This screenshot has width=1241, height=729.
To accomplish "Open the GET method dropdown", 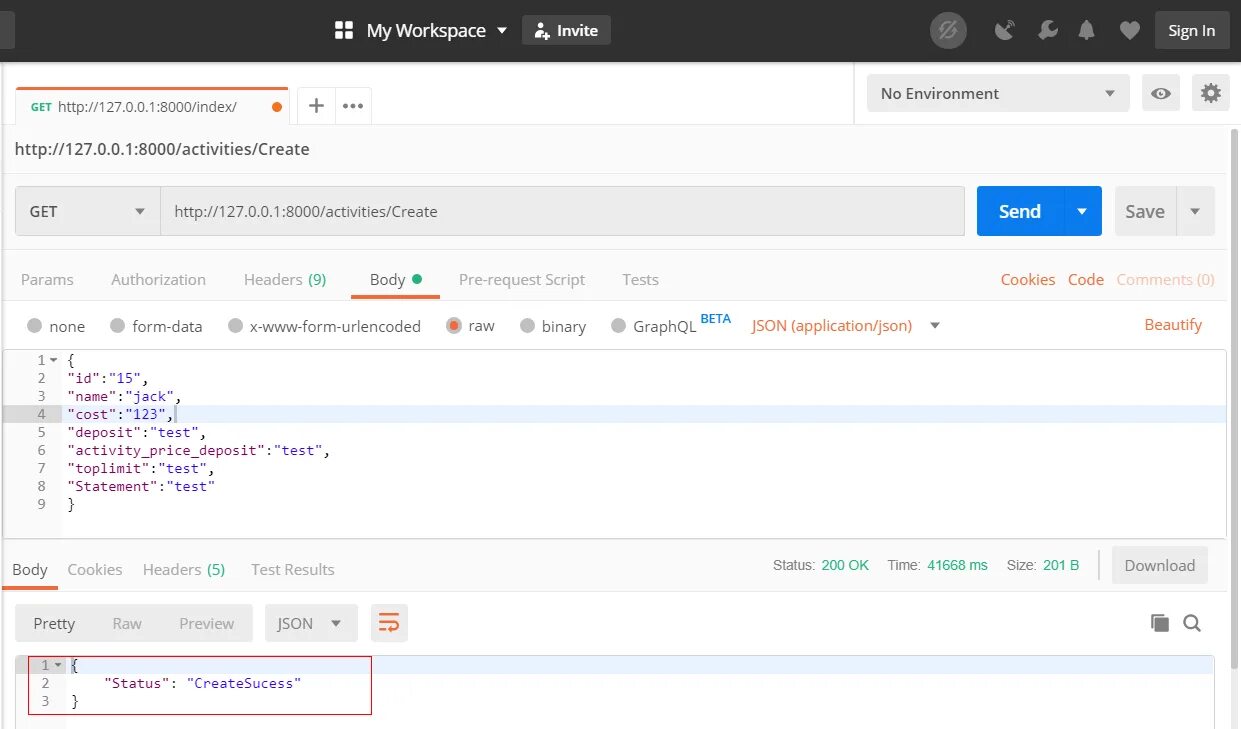I will click(87, 211).
